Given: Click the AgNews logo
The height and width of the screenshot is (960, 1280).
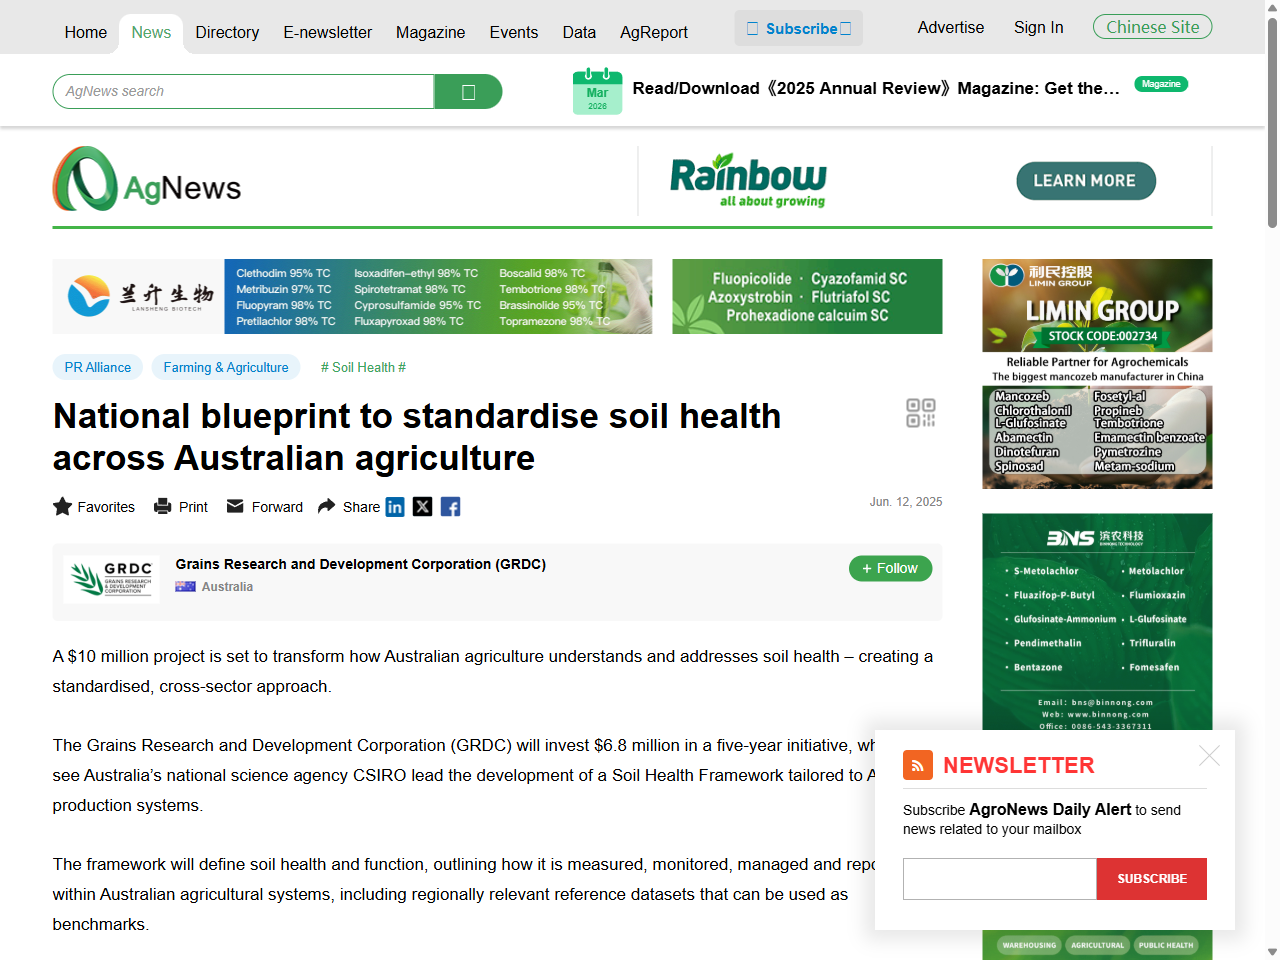Looking at the screenshot, I should tap(147, 179).
